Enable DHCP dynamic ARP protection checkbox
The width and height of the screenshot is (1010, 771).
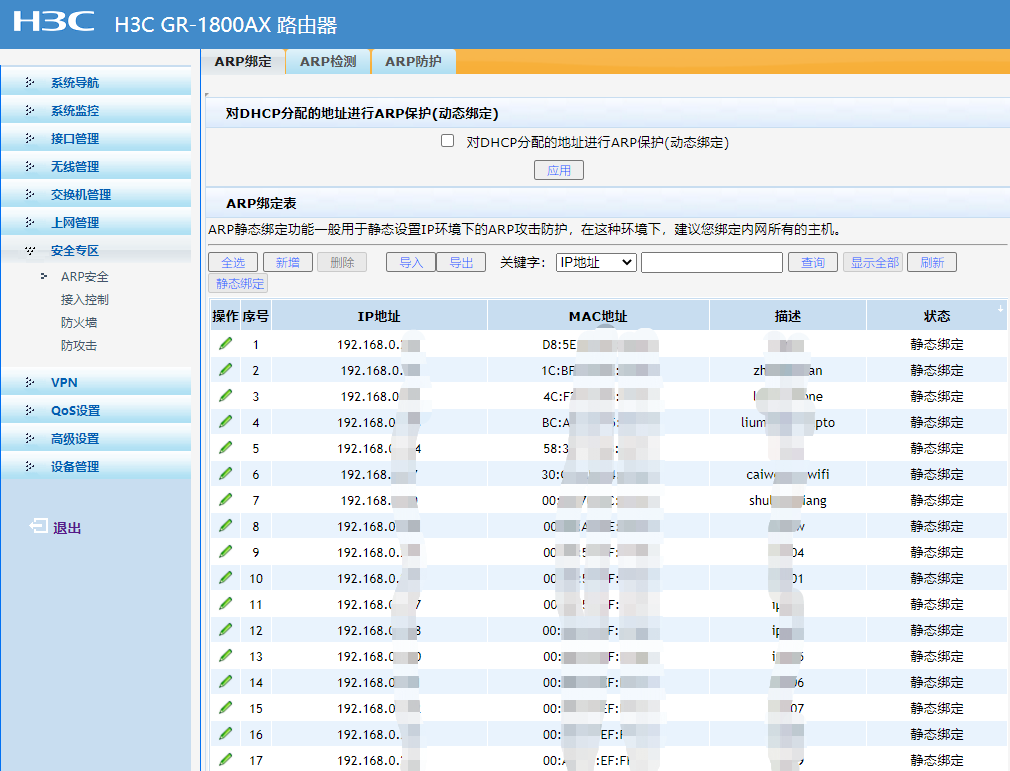coord(448,141)
